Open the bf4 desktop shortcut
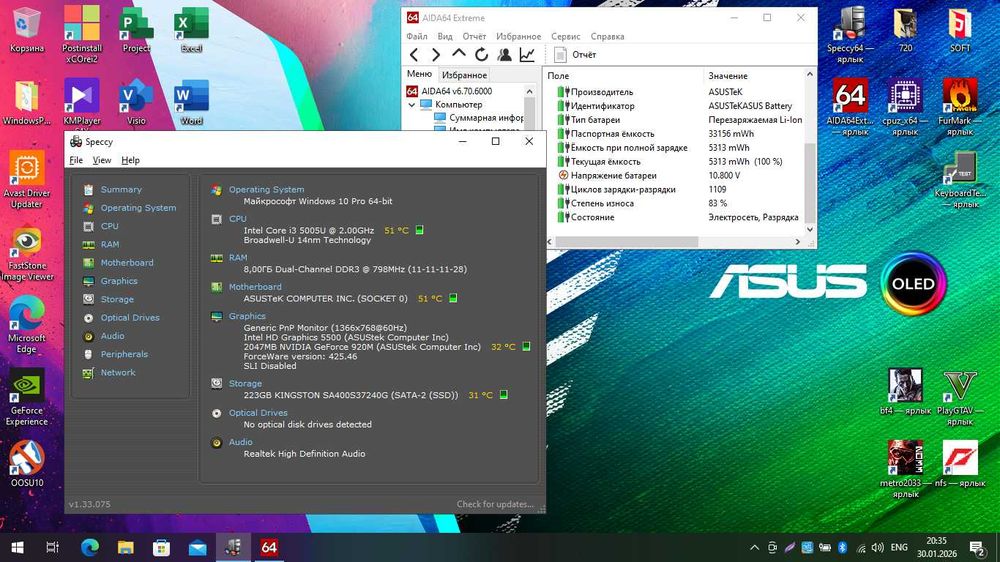Image resolution: width=1000 pixels, height=562 pixels. click(905, 393)
